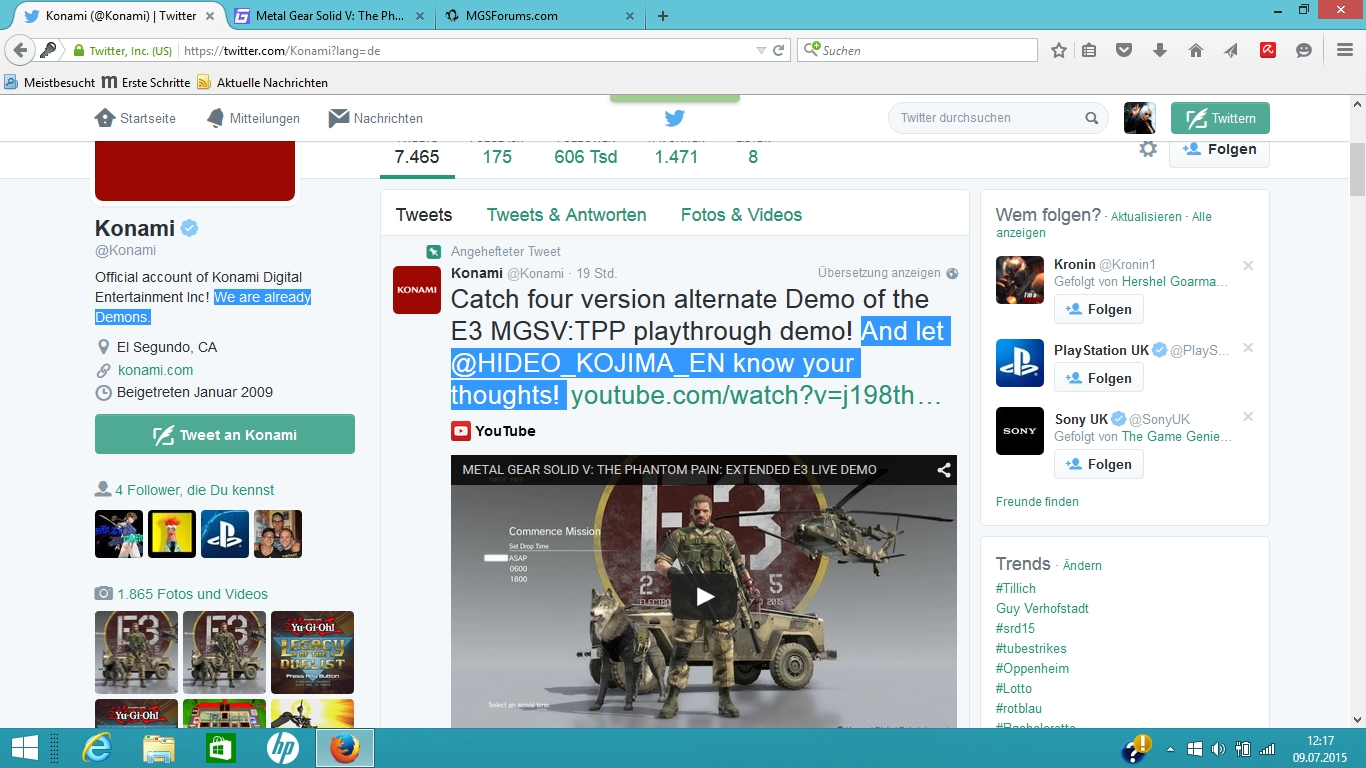The height and width of the screenshot is (768, 1366).
Task: Click the share icon on the YouTube video
Action: point(943,470)
